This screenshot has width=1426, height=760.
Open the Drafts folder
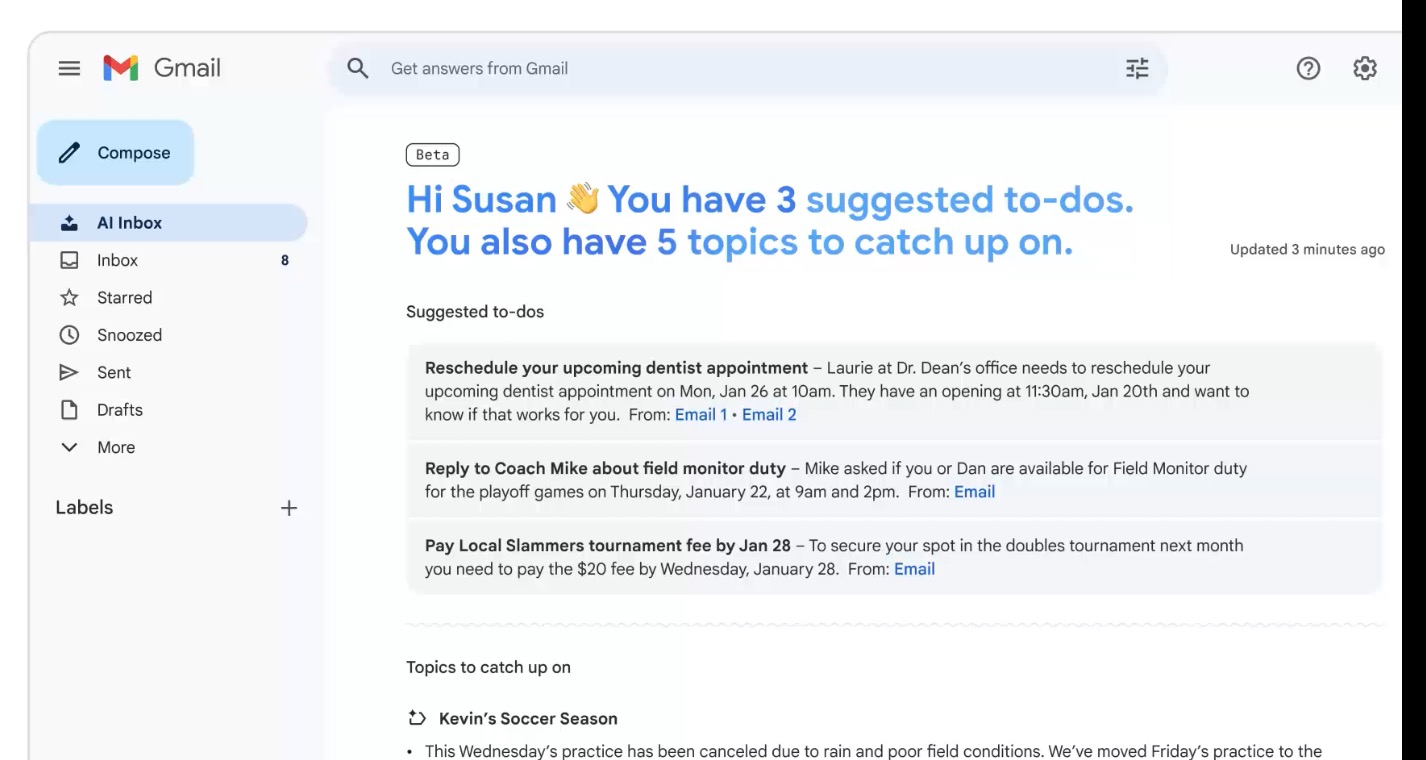coord(168,410)
